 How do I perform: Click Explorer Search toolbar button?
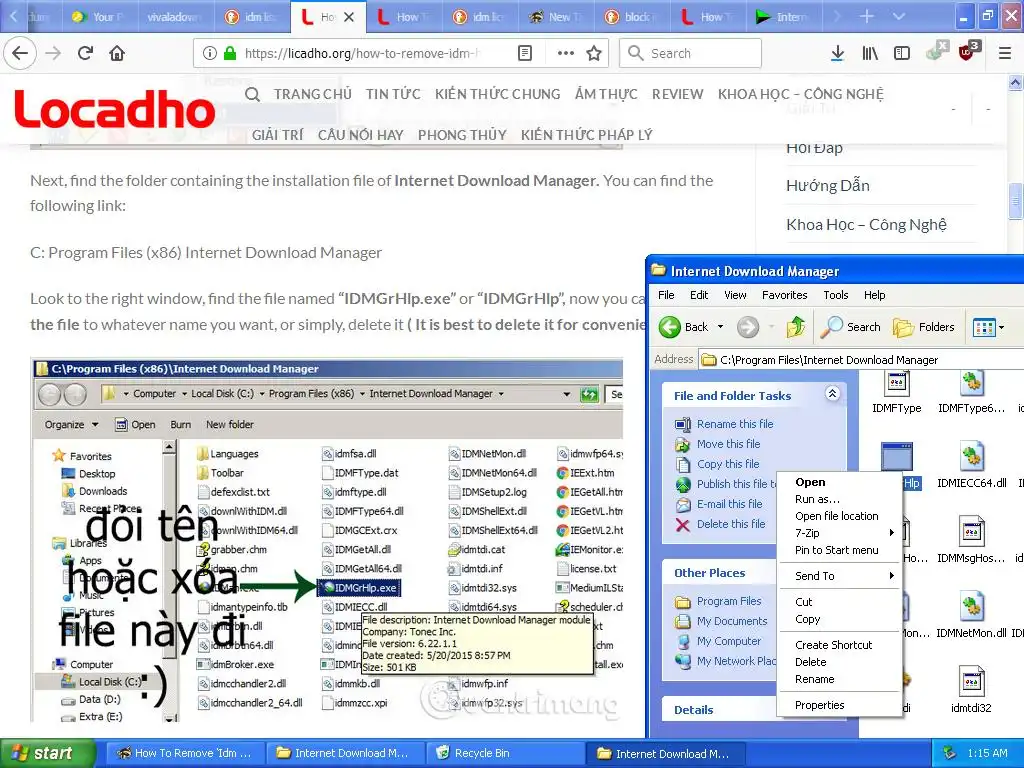click(x=851, y=327)
